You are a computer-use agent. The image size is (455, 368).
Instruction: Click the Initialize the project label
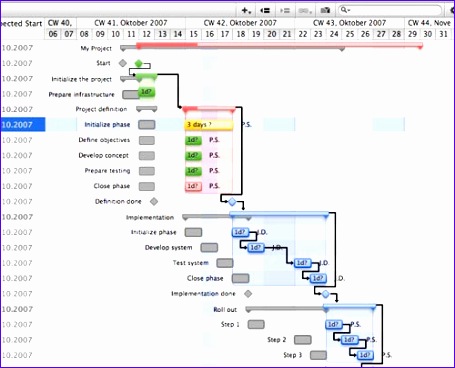(x=82, y=79)
